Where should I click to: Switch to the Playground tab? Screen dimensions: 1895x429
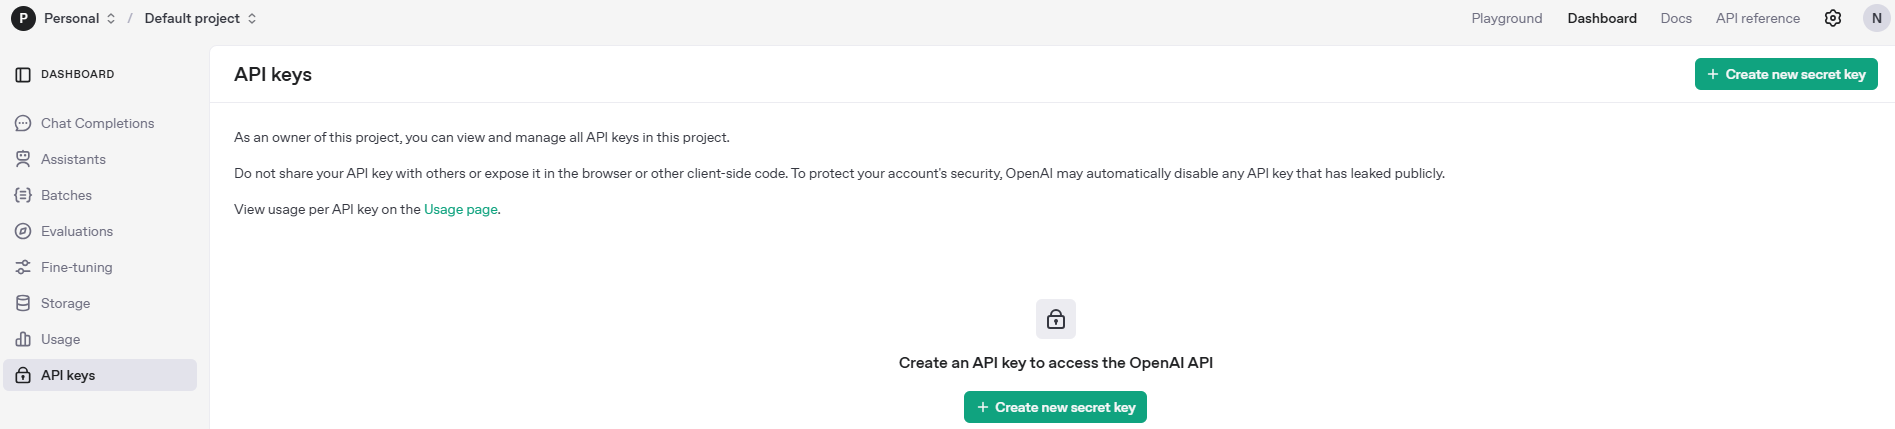1507,18
